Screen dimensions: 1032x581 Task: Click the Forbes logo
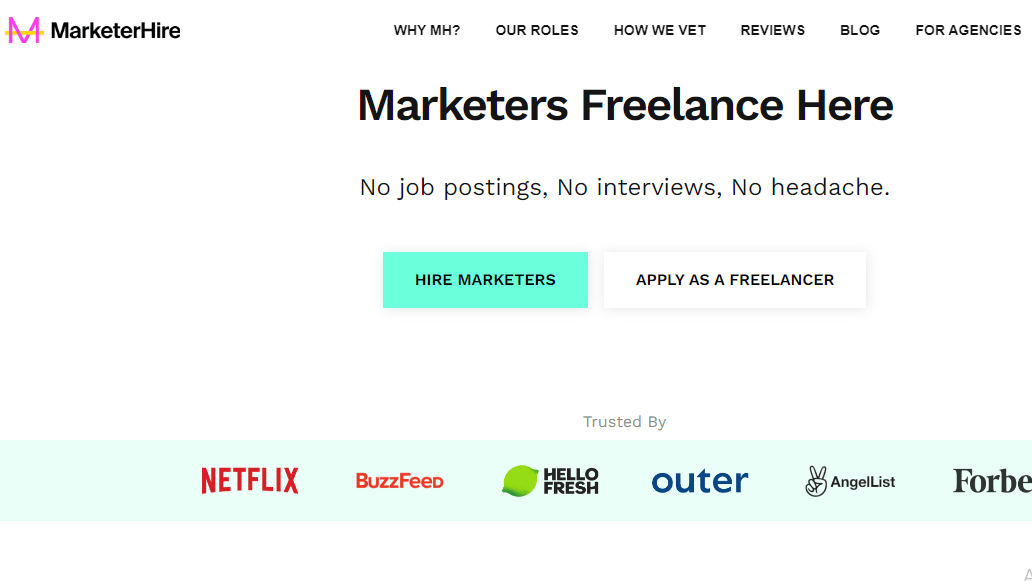point(993,481)
